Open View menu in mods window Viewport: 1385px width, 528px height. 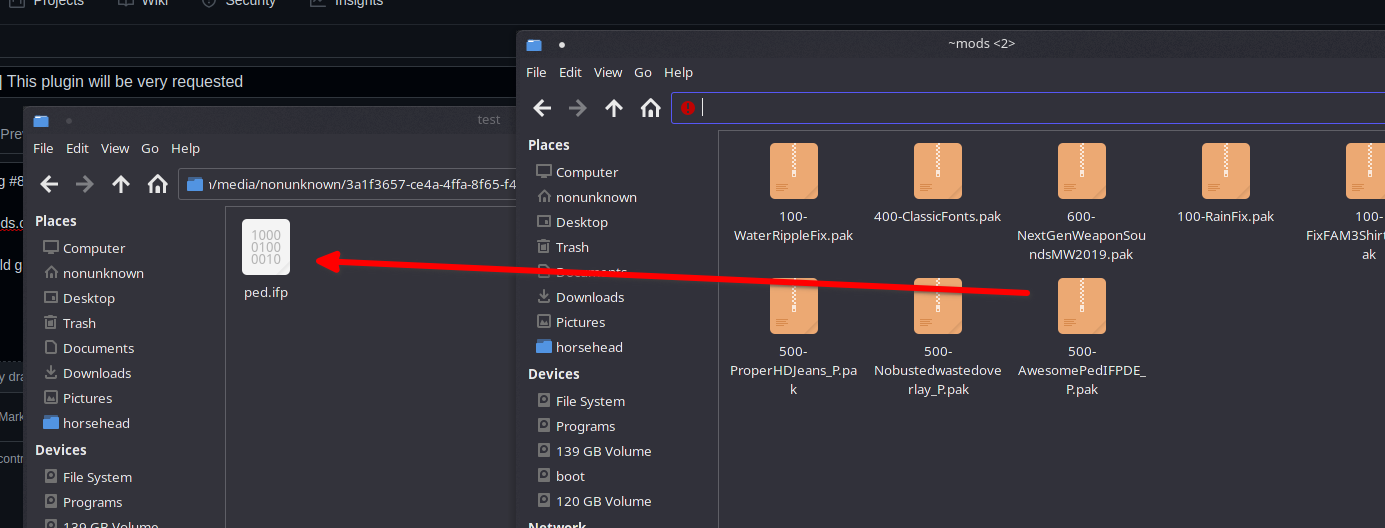pyautogui.click(x=608, y=72)
